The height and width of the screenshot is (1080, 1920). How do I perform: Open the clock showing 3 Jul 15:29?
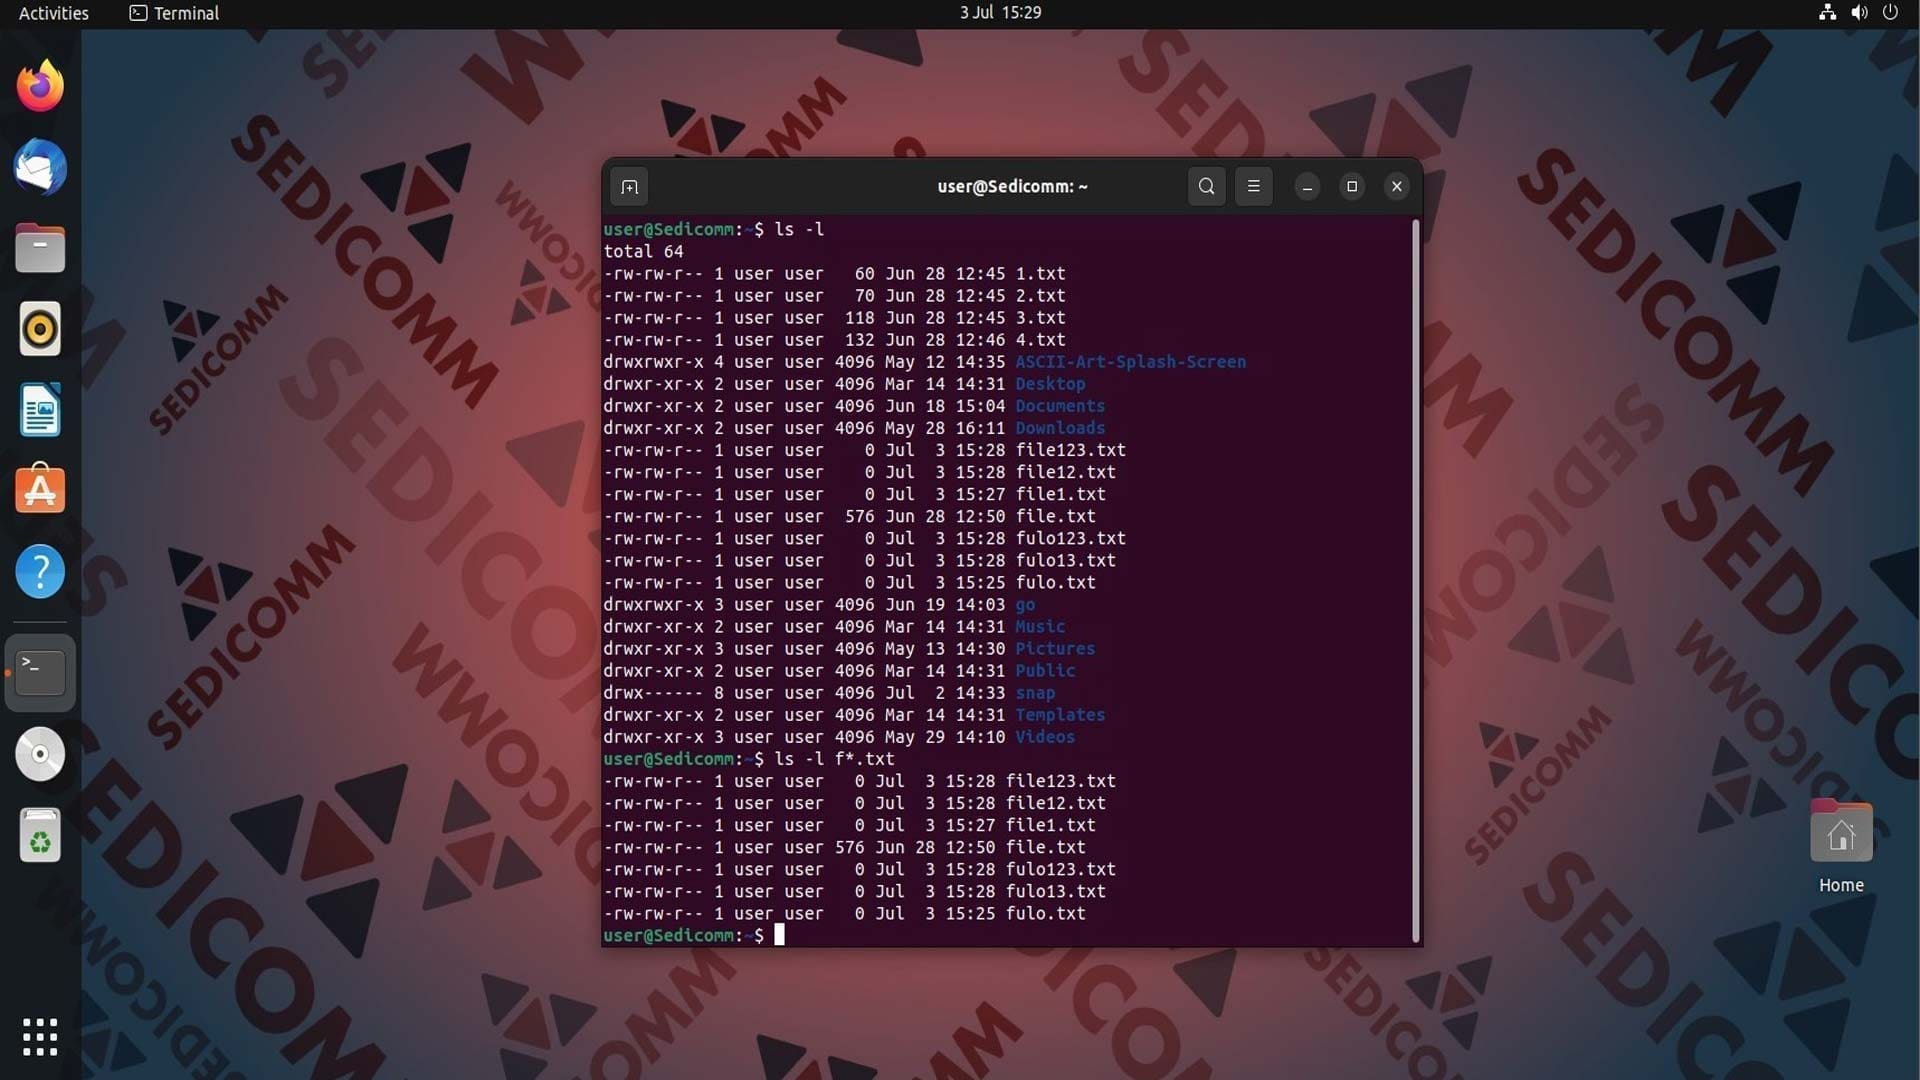pyautogui.click(x=1000, y=13)
